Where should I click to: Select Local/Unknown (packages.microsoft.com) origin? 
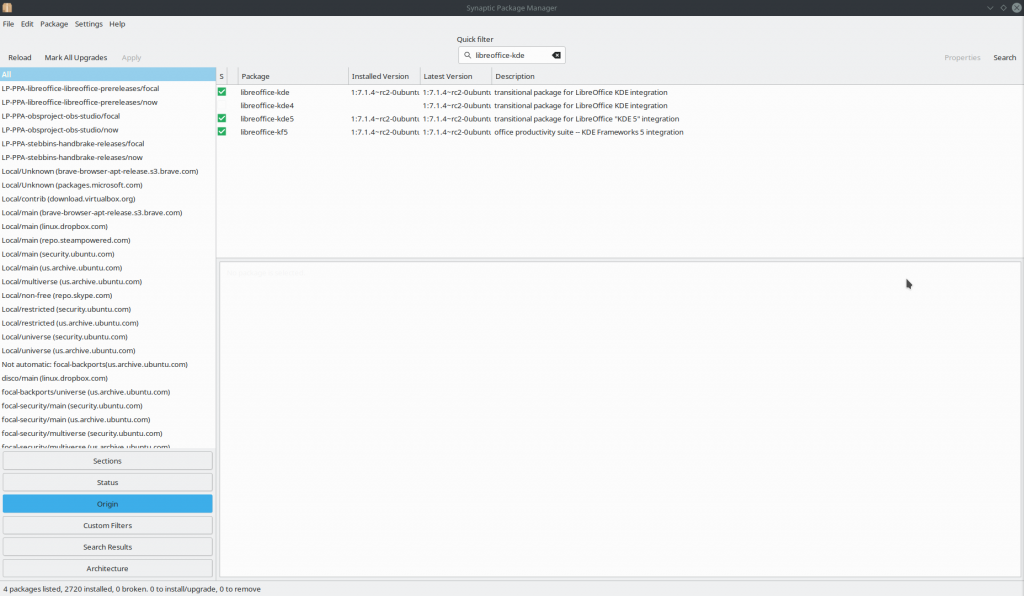72,185
